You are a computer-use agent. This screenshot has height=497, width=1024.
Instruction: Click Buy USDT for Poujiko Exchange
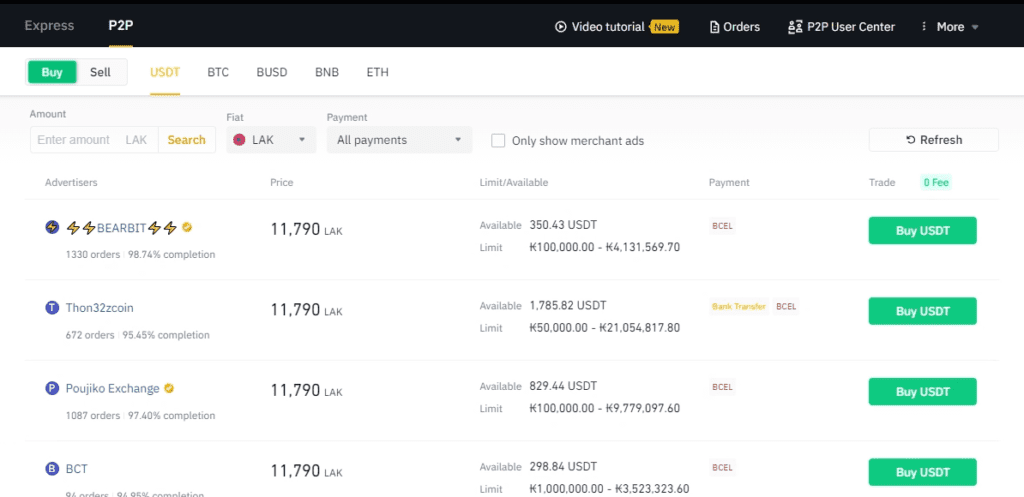tap(922, 392)
